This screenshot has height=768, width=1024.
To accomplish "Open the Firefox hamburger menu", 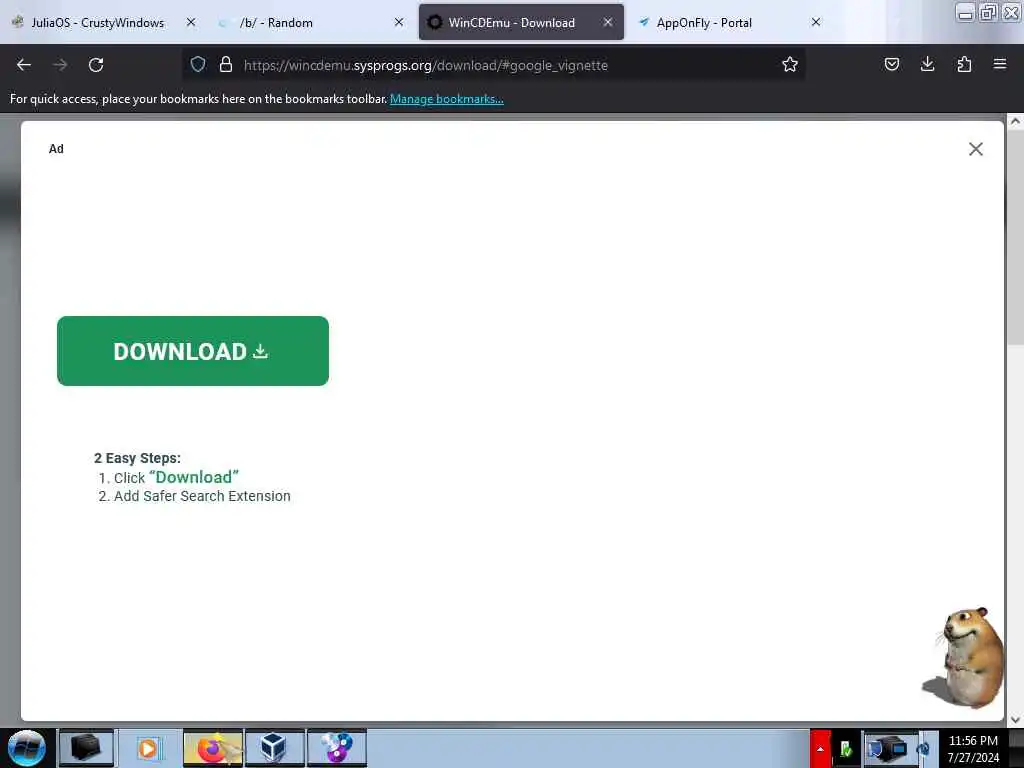I will coord(1000,64).
